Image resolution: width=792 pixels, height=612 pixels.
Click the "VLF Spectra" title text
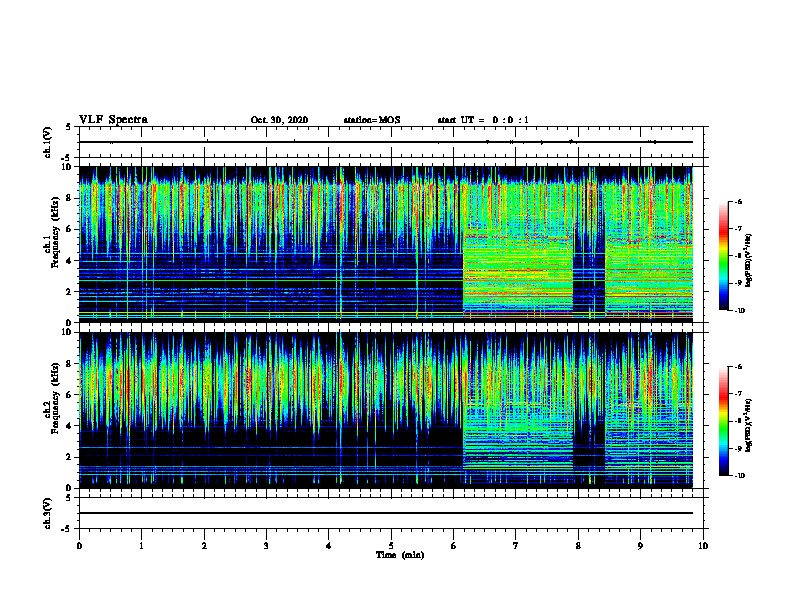(113, 120)
